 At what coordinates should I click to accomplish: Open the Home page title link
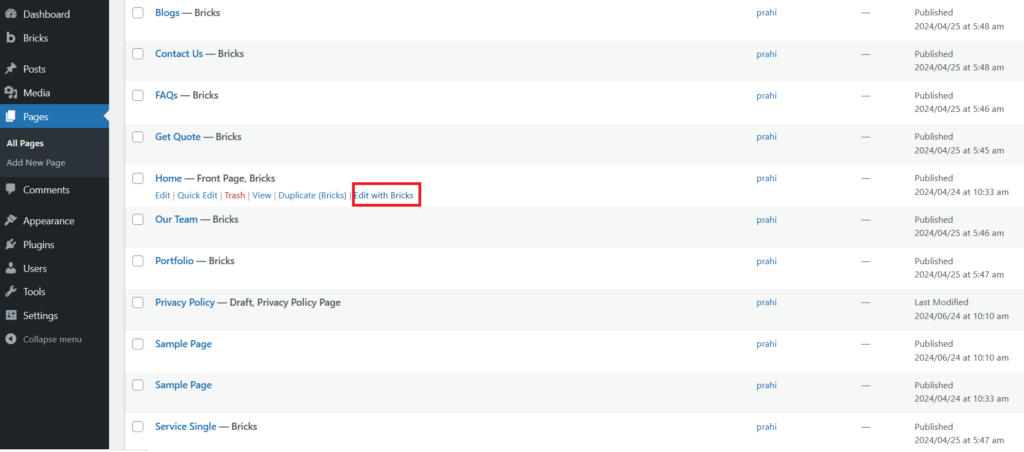pyautogui.click(x=168, y=178)
